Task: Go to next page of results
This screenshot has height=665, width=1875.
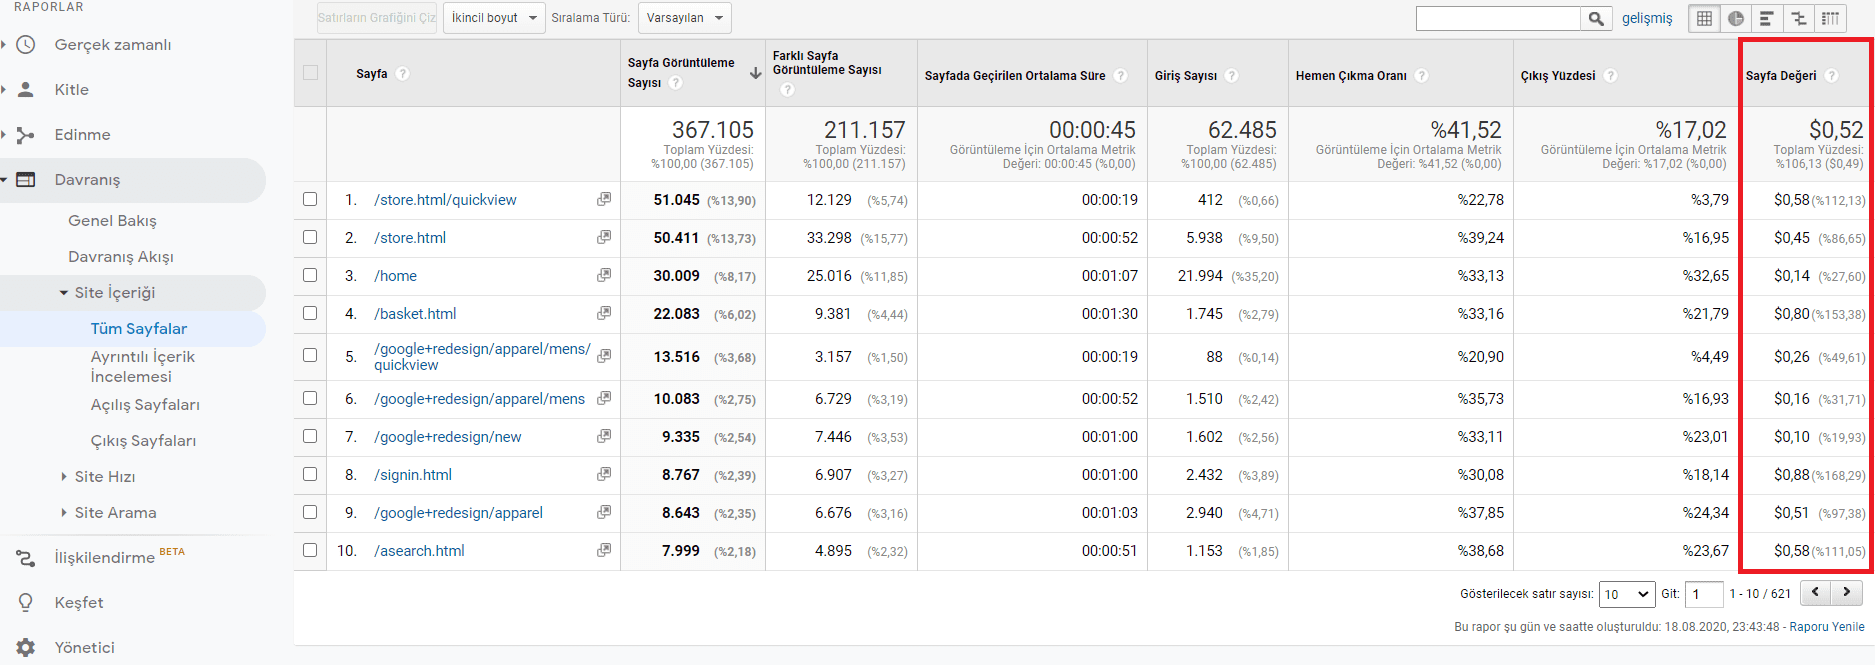Action: point(1847,592)
